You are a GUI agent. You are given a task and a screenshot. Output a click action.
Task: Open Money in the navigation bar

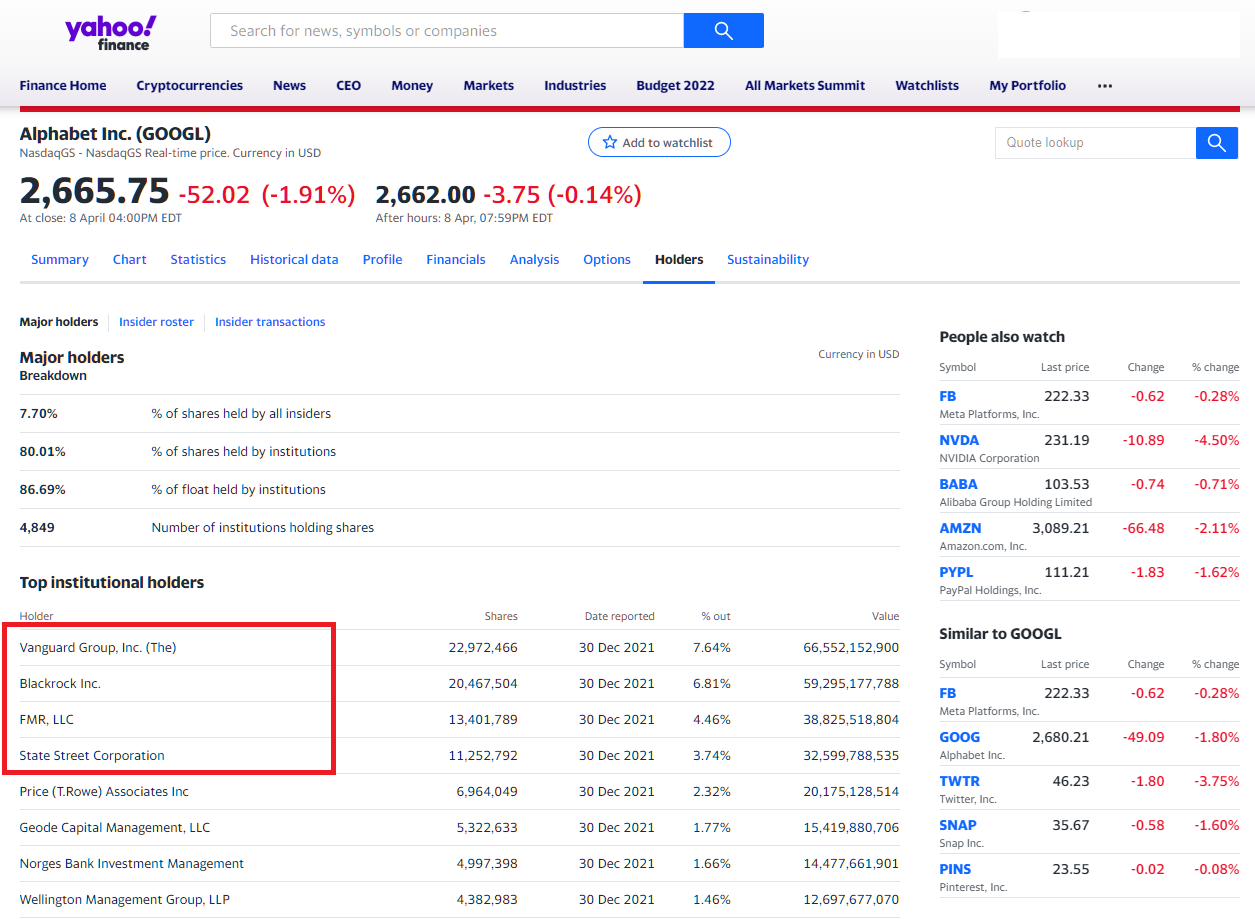coord(412,86)
